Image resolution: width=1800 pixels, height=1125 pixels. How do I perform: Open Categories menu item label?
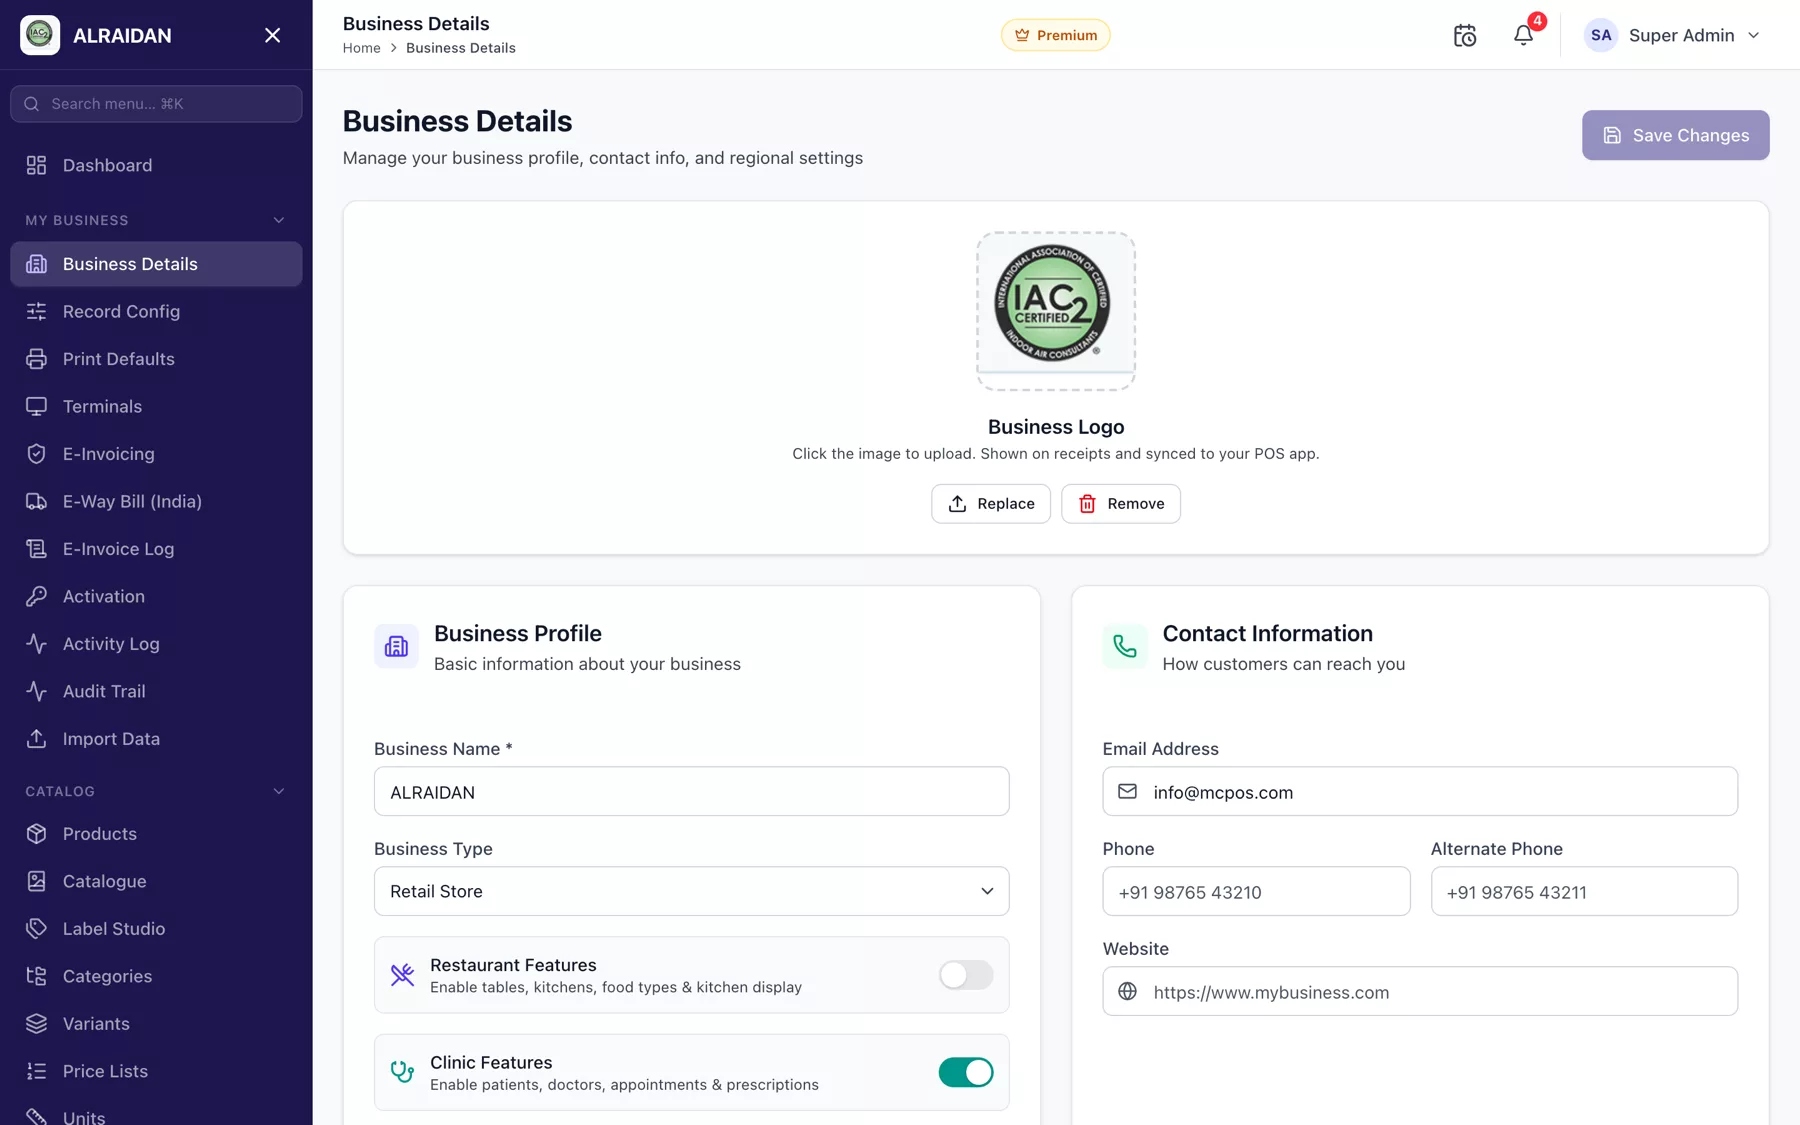tap(107, 976)
